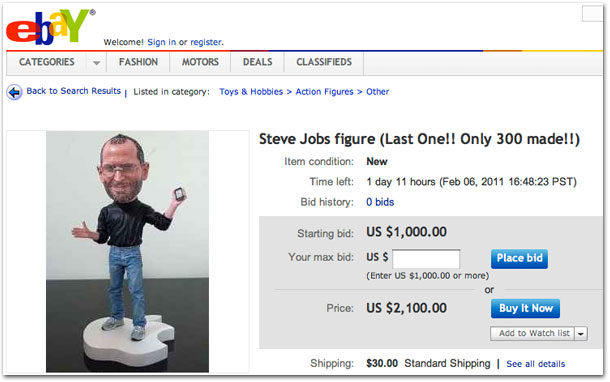Open Action Figures category link
610x382 pixels.
[x=324, y=92]
